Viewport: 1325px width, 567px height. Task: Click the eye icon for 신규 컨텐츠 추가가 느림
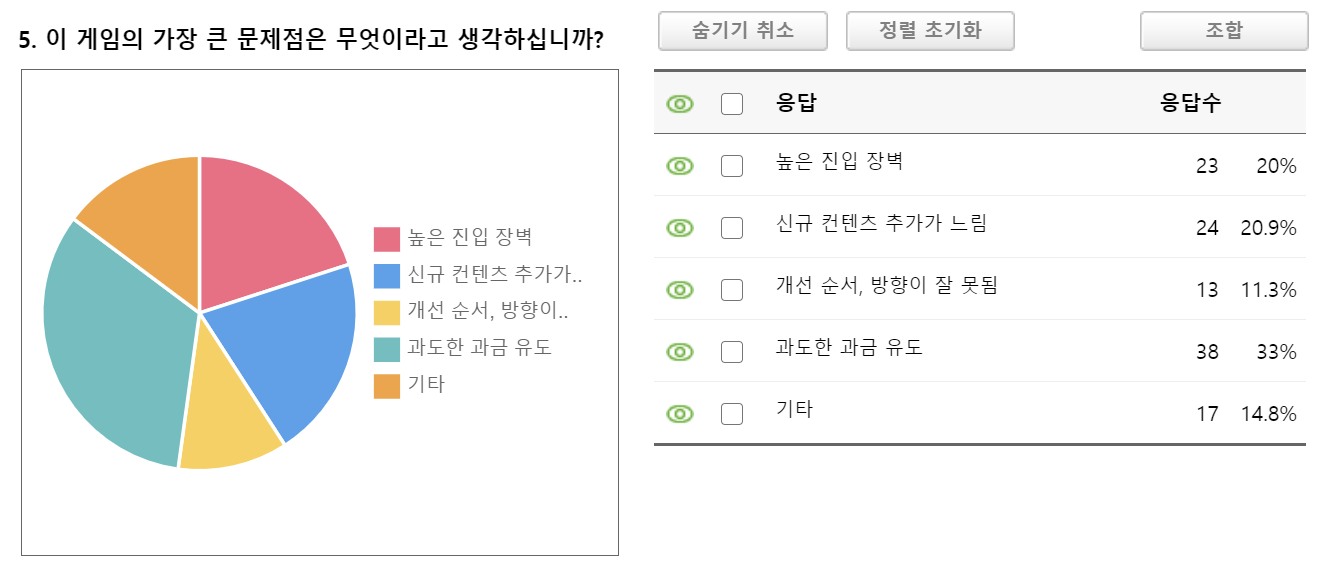pyautogui.click(x=680, y=228)
